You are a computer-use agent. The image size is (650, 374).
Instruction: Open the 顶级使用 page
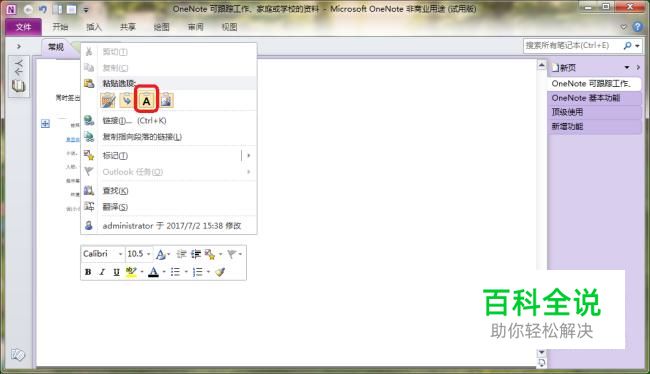[x=594, y=112]
